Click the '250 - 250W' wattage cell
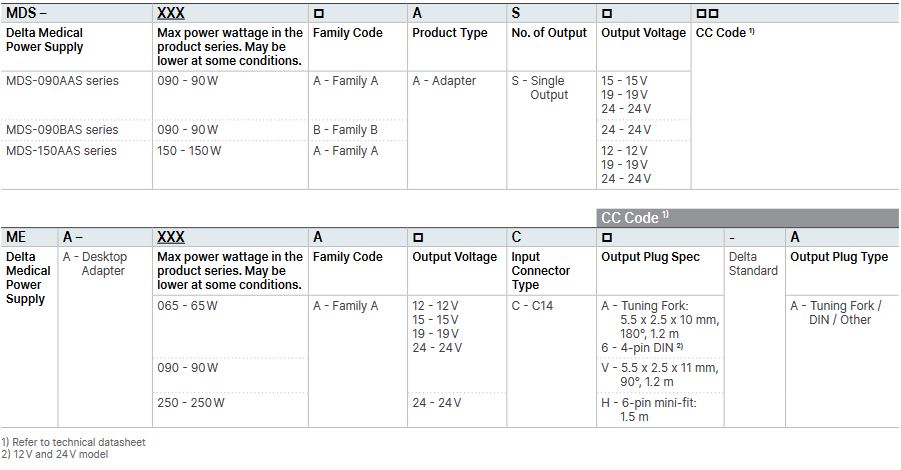The image size is (901, 470). (x=191, y=403)
